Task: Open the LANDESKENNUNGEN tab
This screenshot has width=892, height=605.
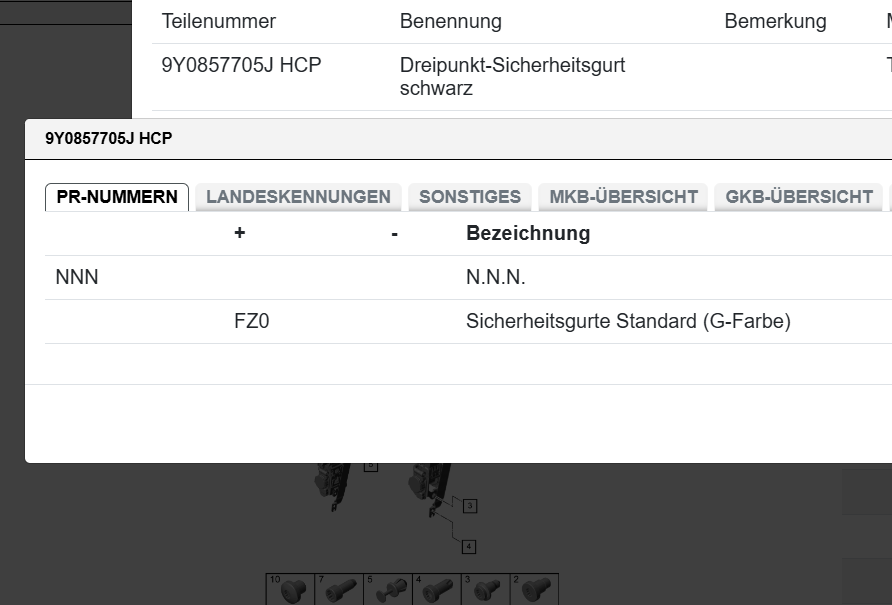Action: [298, 197]
